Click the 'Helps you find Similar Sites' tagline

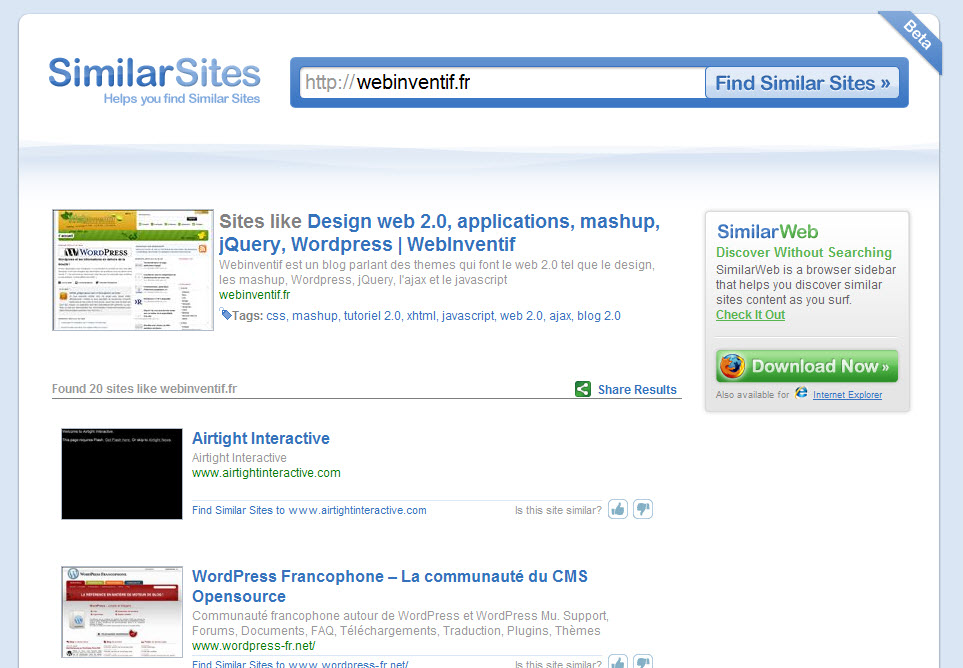(x=182, y=99)
